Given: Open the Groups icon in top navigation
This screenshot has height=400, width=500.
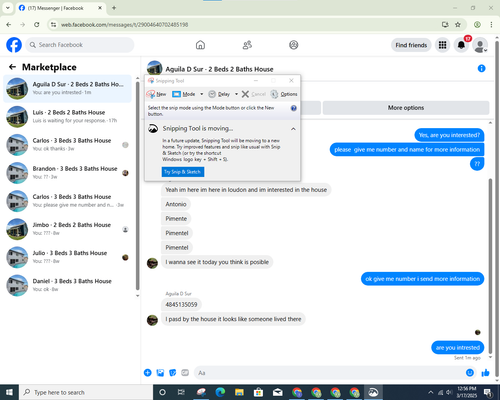Looking at the screenshot, I should (x=294, y=45).
